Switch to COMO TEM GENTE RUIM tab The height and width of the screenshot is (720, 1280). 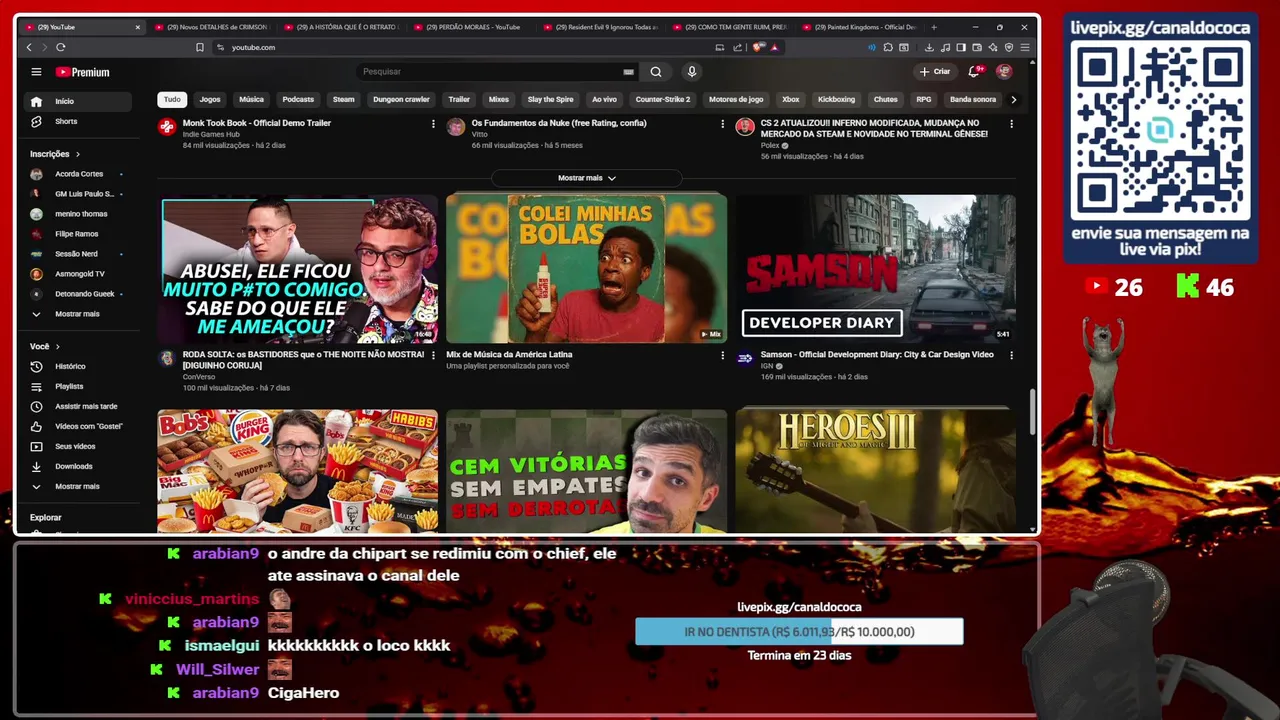(730, 27)
